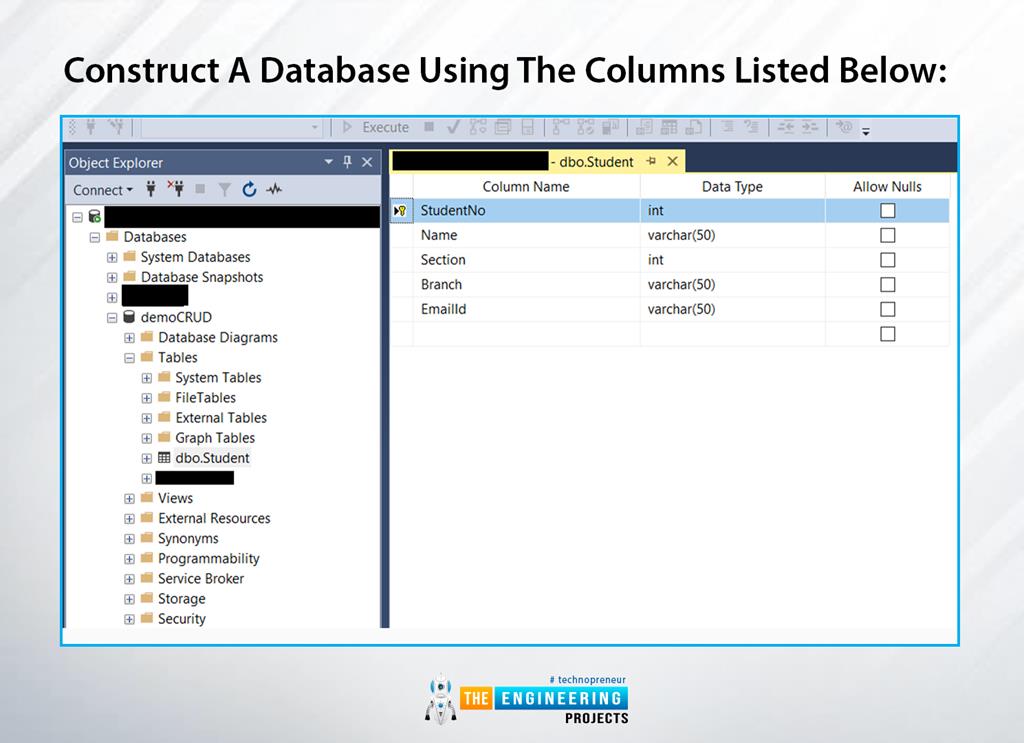Enable Allow Nulls for EmailId
1024x743 pixels.
(887, 308)
